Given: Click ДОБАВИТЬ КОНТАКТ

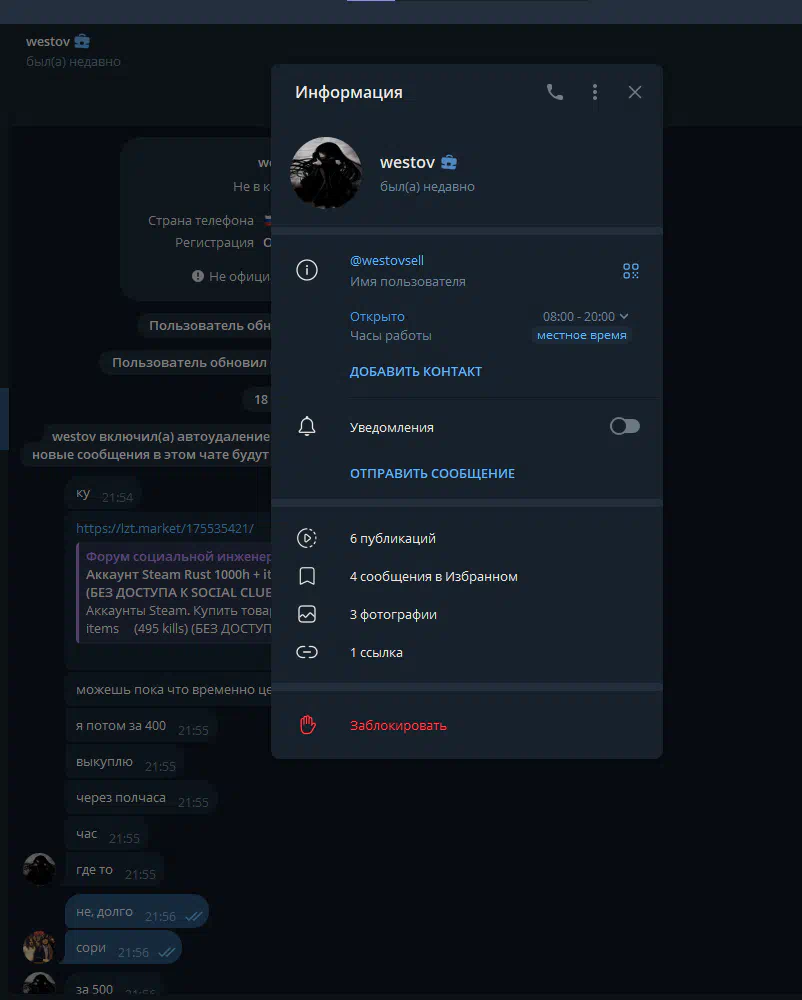Looking at the screenshot, I should [x=416, y=371].
